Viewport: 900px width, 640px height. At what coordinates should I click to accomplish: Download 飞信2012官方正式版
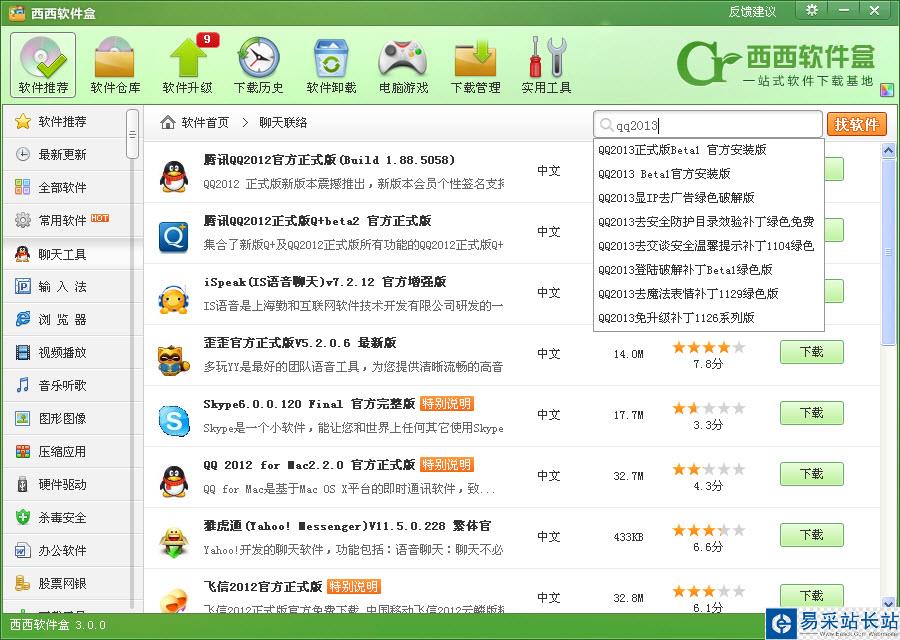pos(812,595)
